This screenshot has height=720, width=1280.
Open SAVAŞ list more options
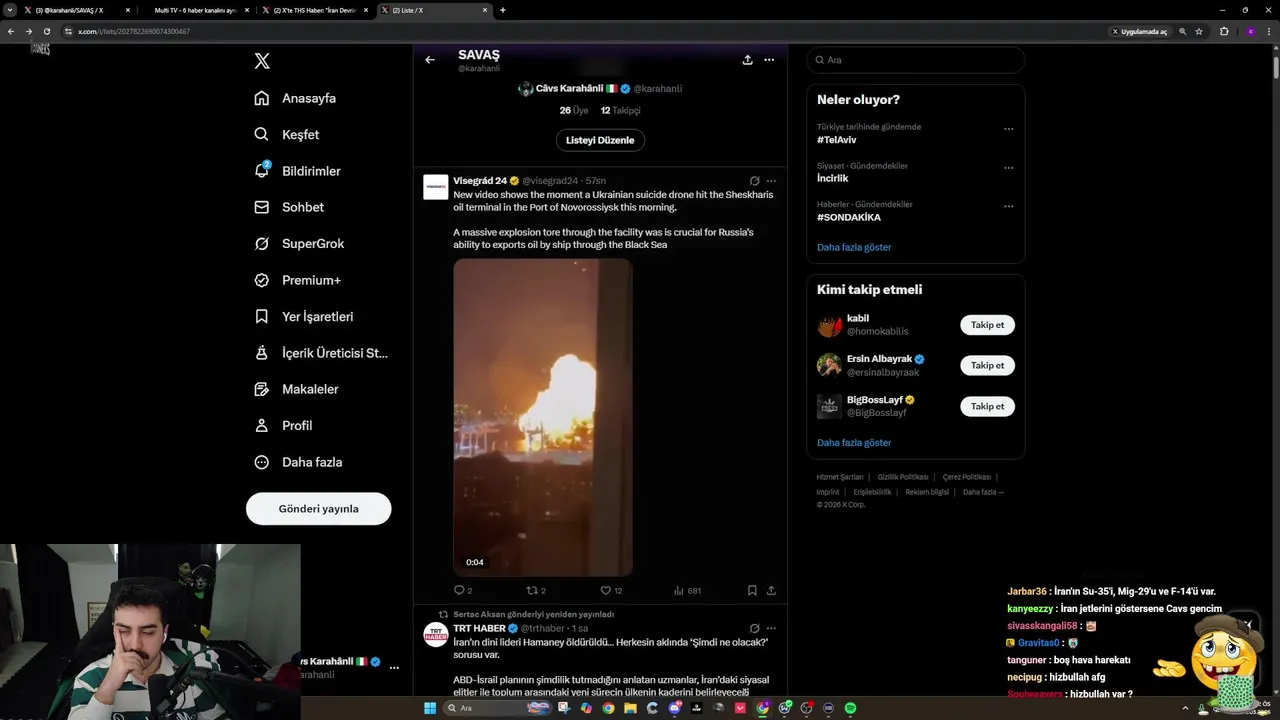pos(769,60)
